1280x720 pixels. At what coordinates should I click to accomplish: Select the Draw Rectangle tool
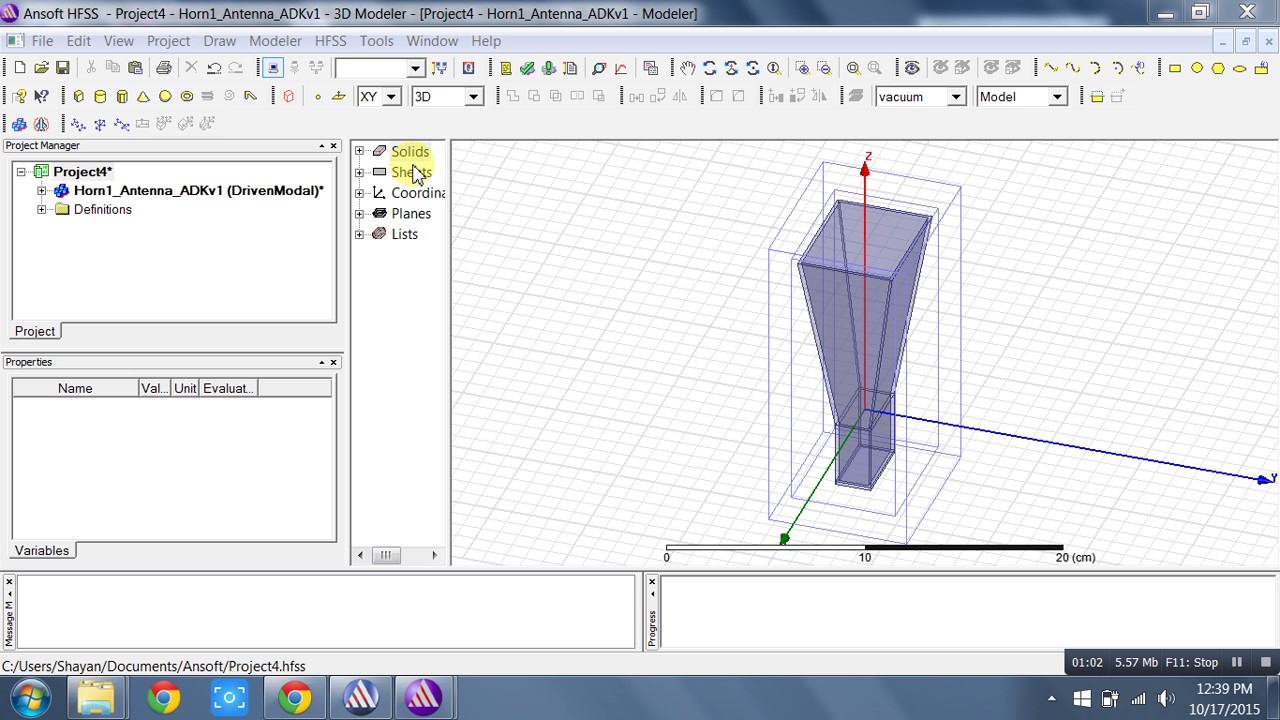(x=1175, y=68)
